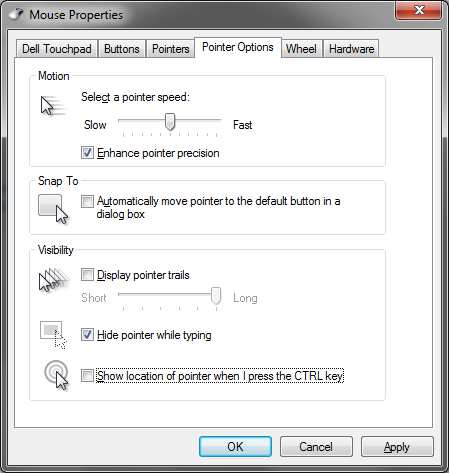Image resolution: width=449 pixels, height=473 pixels.
Task: Click the pointer trails icon
Action: tap(54, 280)
